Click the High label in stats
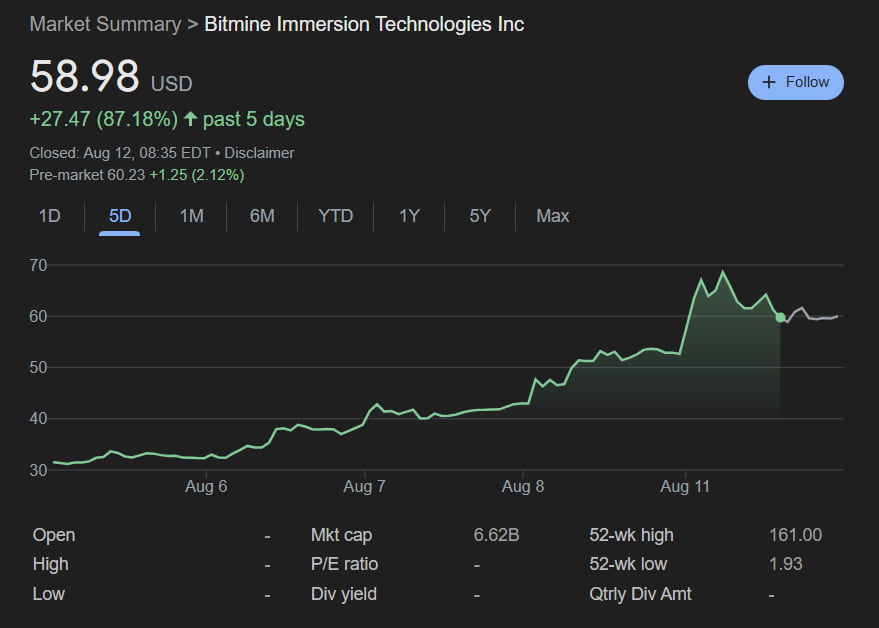Screen dimensions: 879x628 click(50, 564)
